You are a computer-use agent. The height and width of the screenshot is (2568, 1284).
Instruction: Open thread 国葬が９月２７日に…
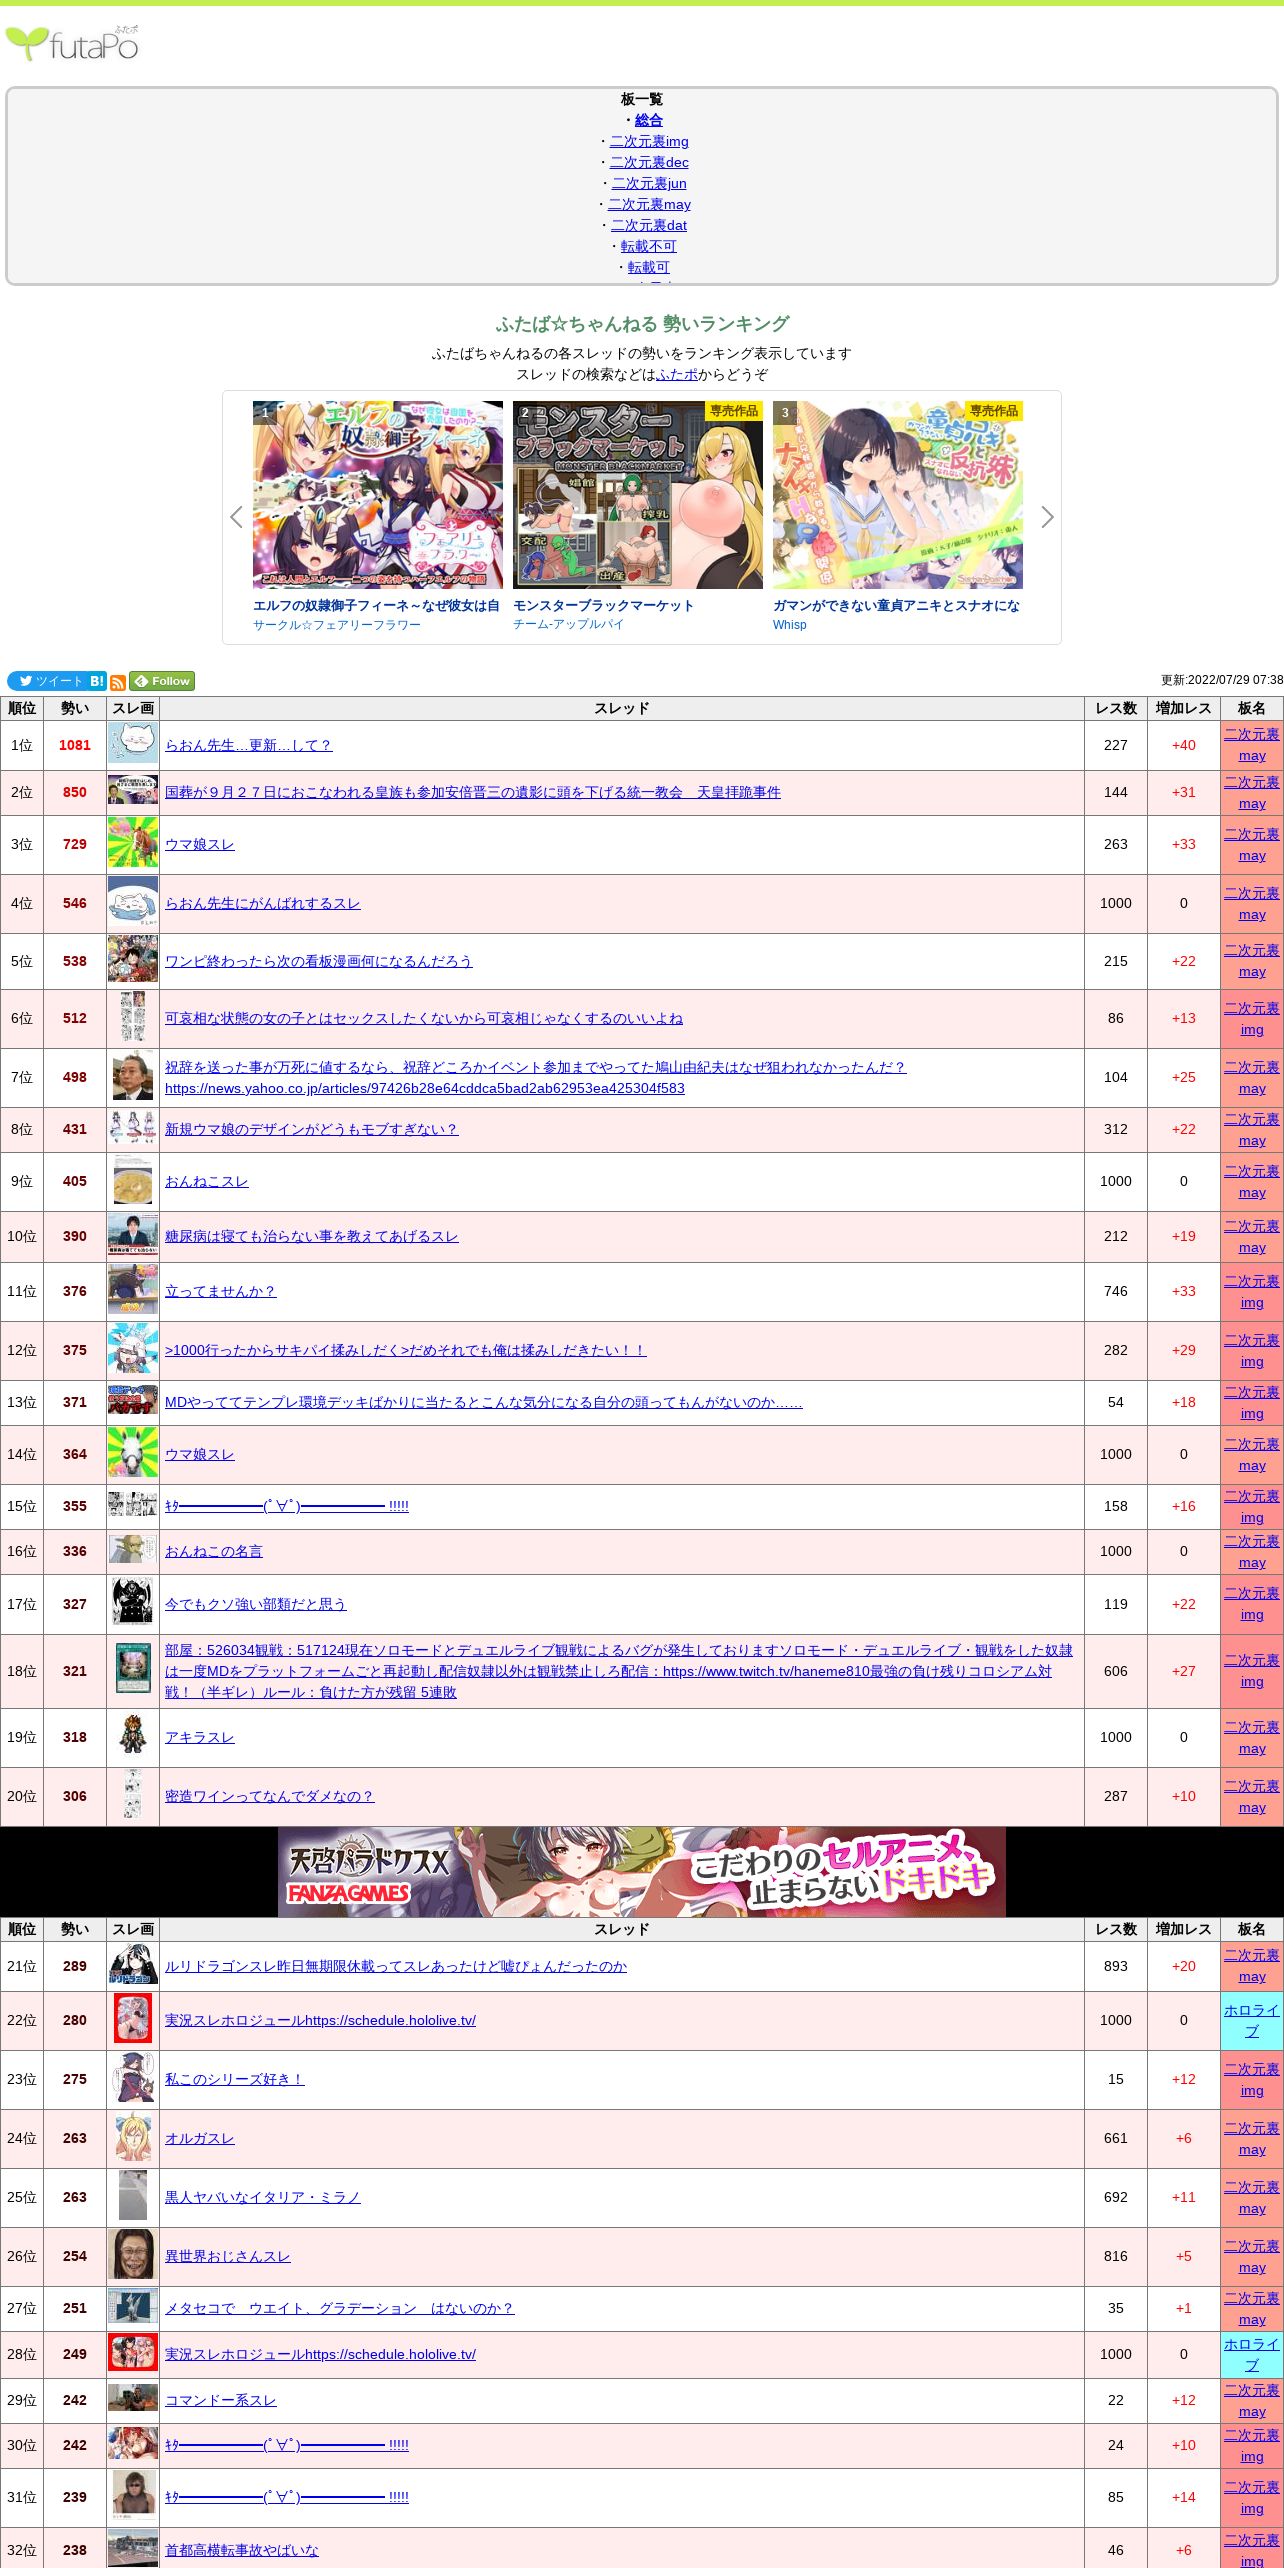pos(473,792)
